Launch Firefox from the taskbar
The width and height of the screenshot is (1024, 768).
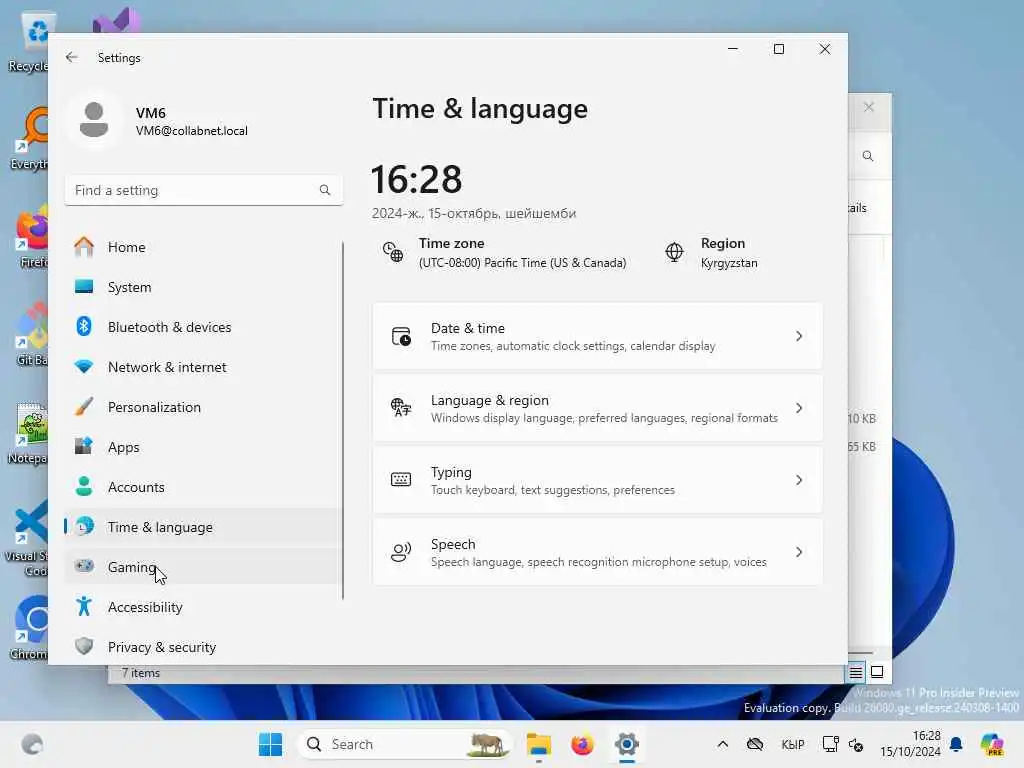pos(583,744)
